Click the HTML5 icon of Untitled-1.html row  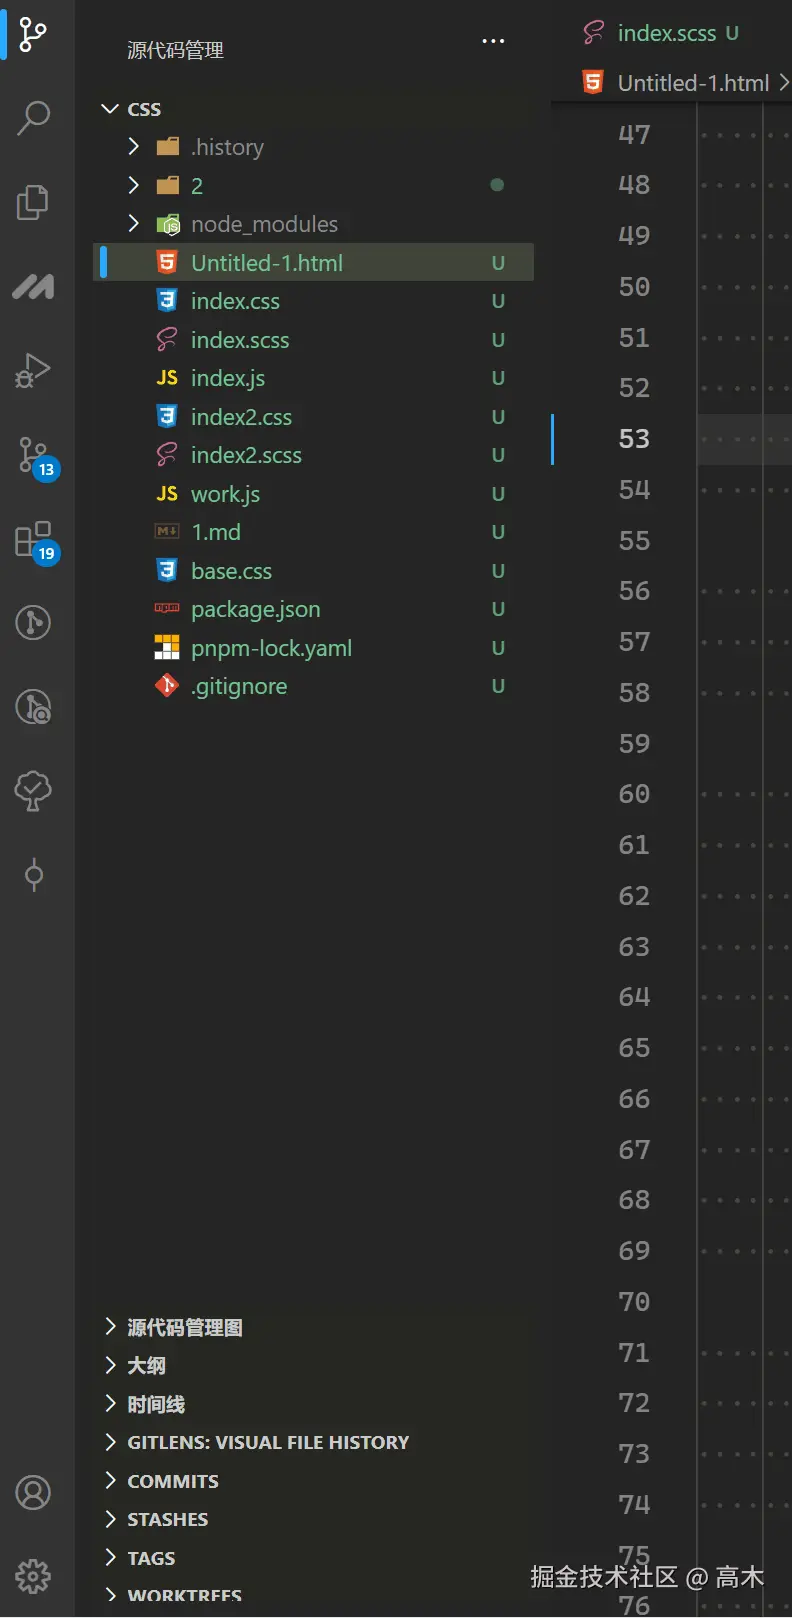[x=167, y=262]
